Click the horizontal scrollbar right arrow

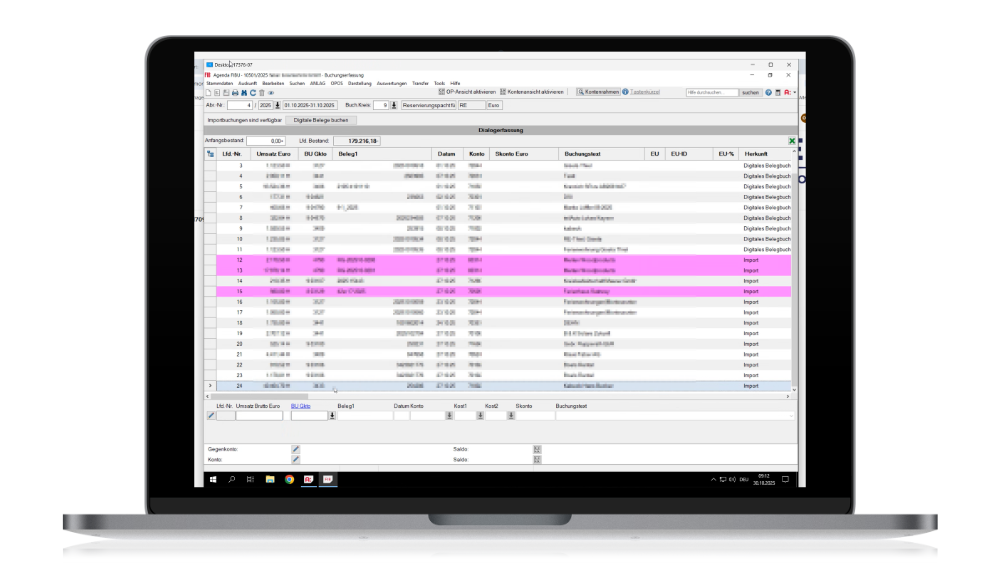click(x=788, y=397)
